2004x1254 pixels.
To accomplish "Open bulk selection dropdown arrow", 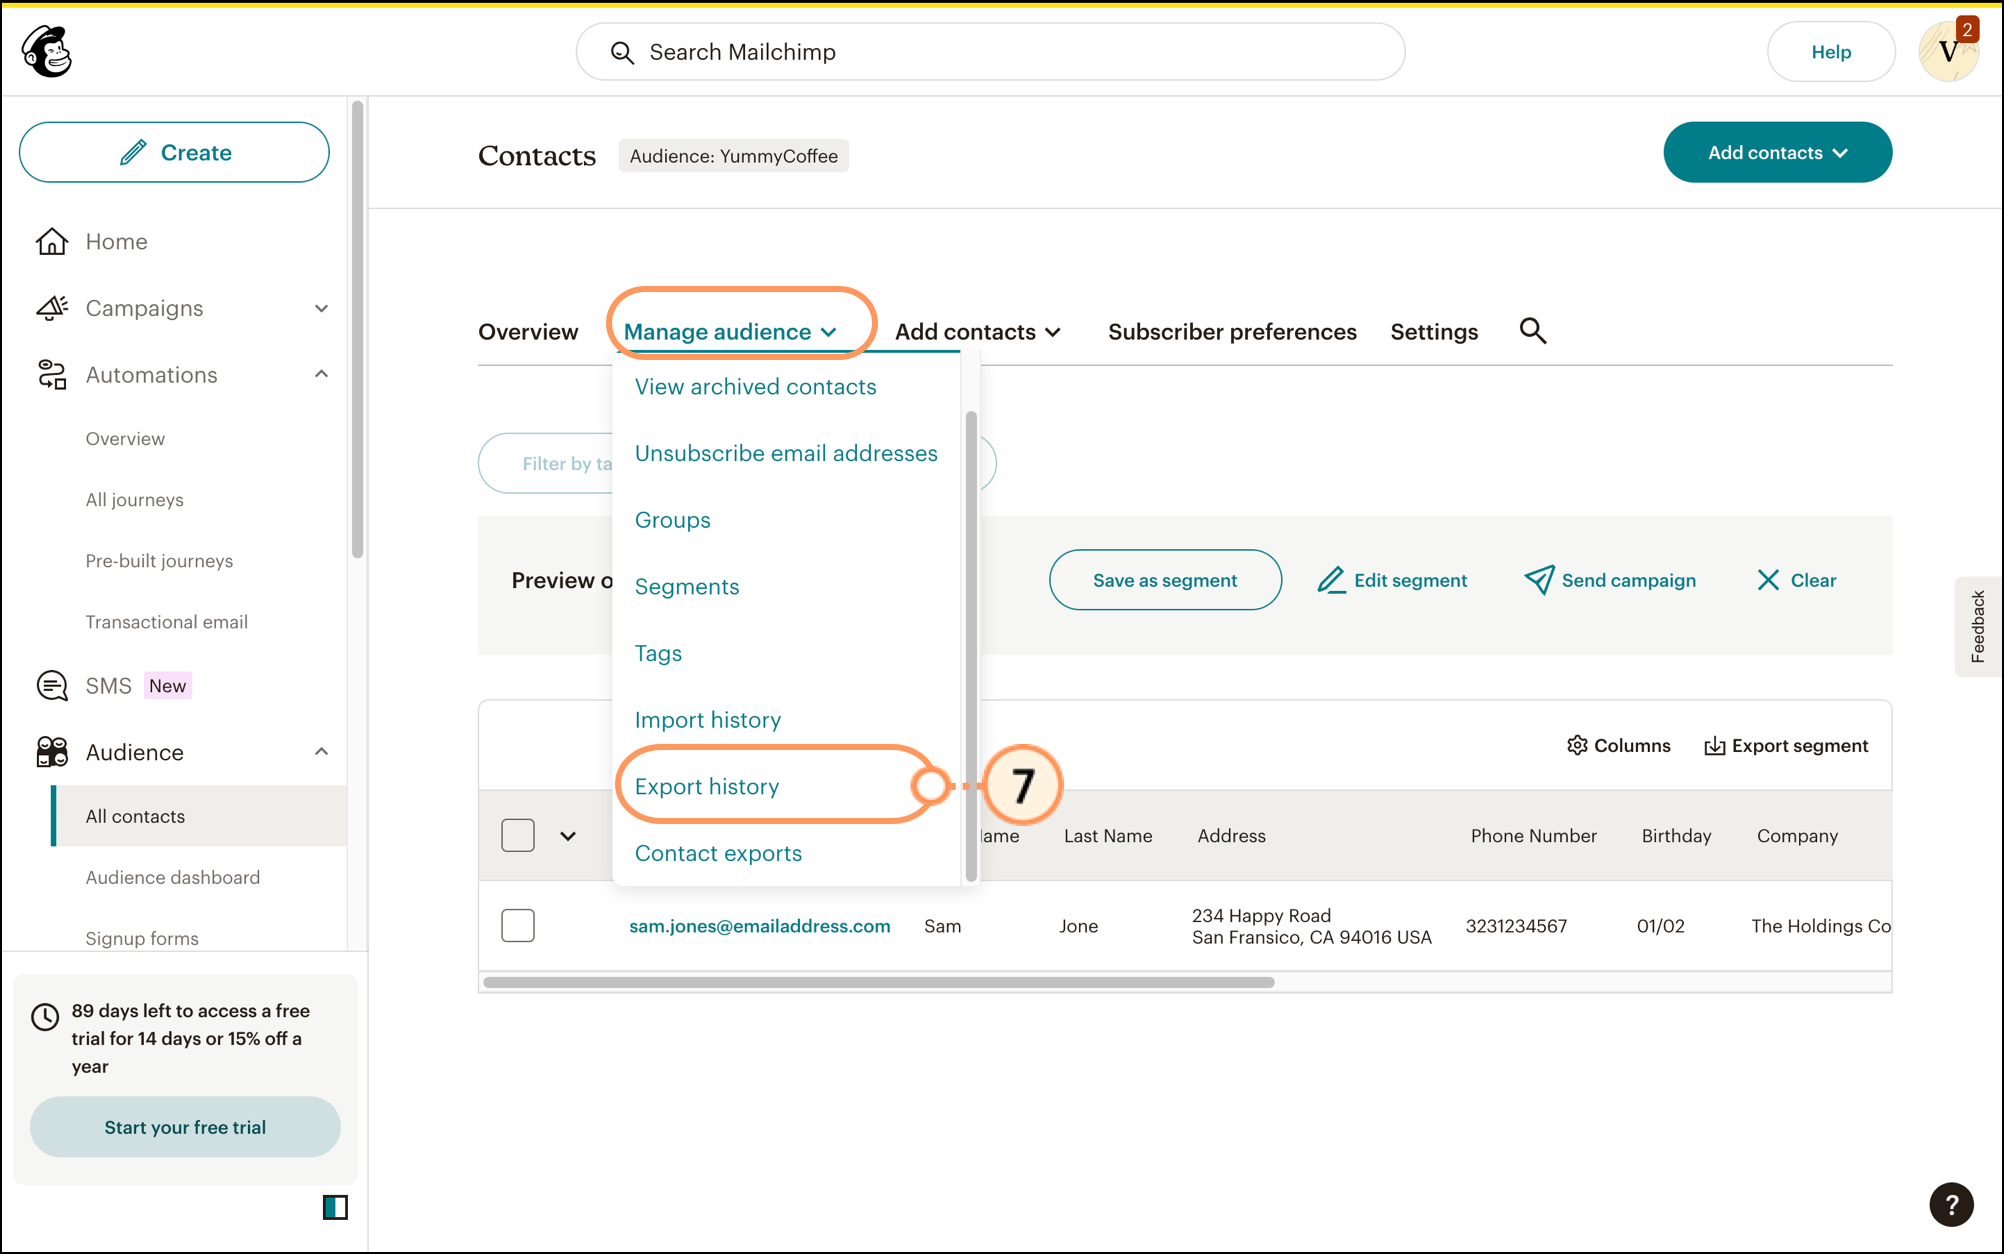I will coord(567,836).
